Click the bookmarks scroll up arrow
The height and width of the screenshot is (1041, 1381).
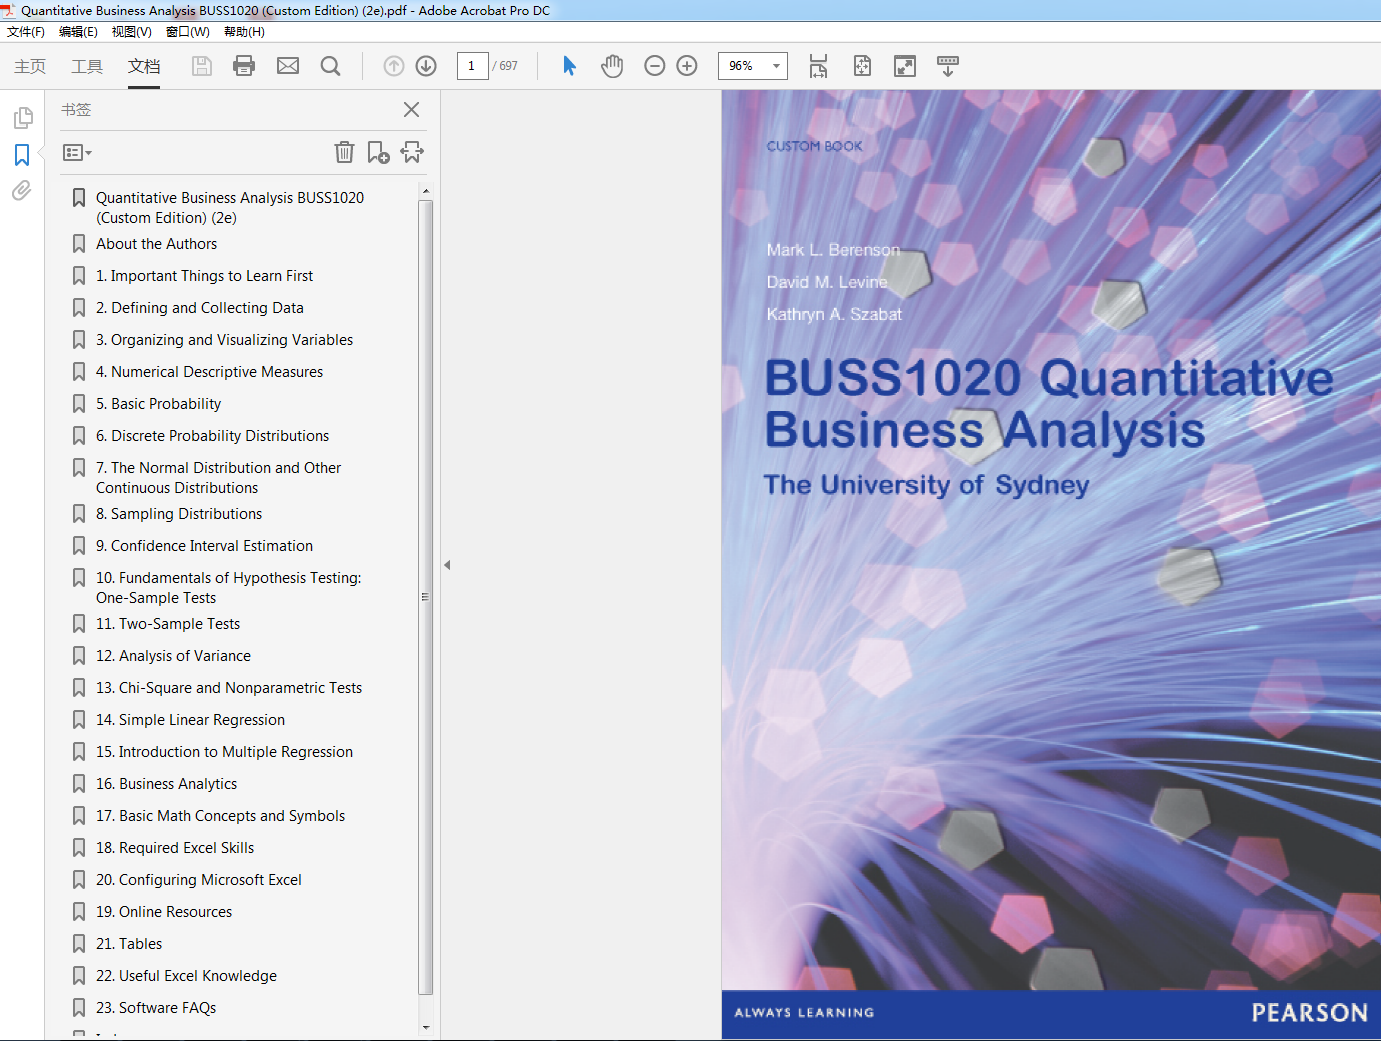[x=426, y=190]
